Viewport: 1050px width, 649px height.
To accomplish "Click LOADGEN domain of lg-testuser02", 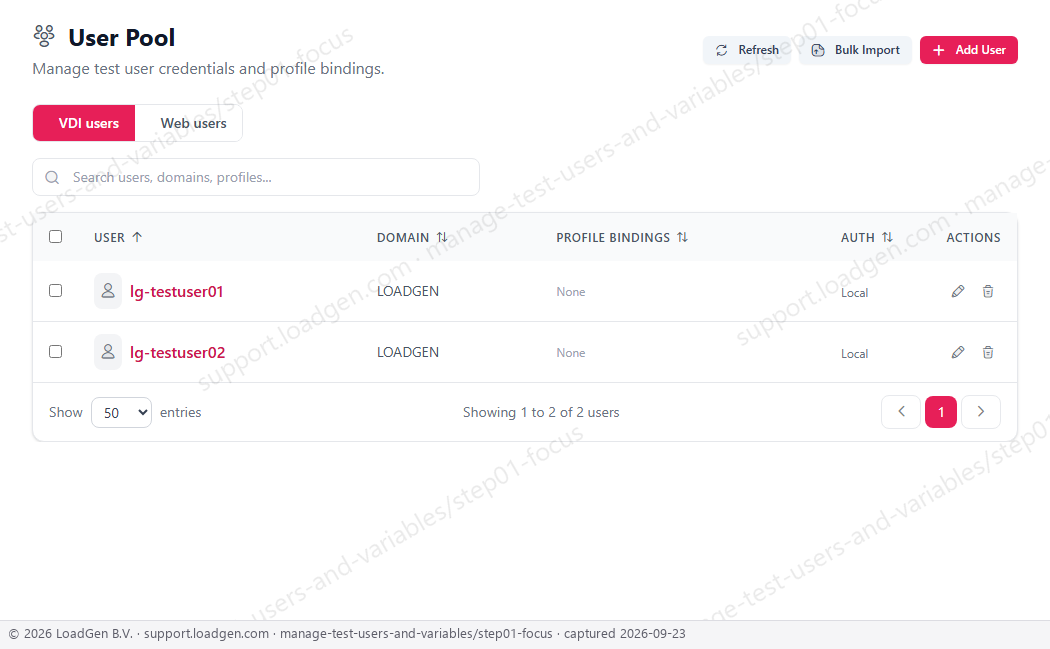I will (x=408, y=352).
